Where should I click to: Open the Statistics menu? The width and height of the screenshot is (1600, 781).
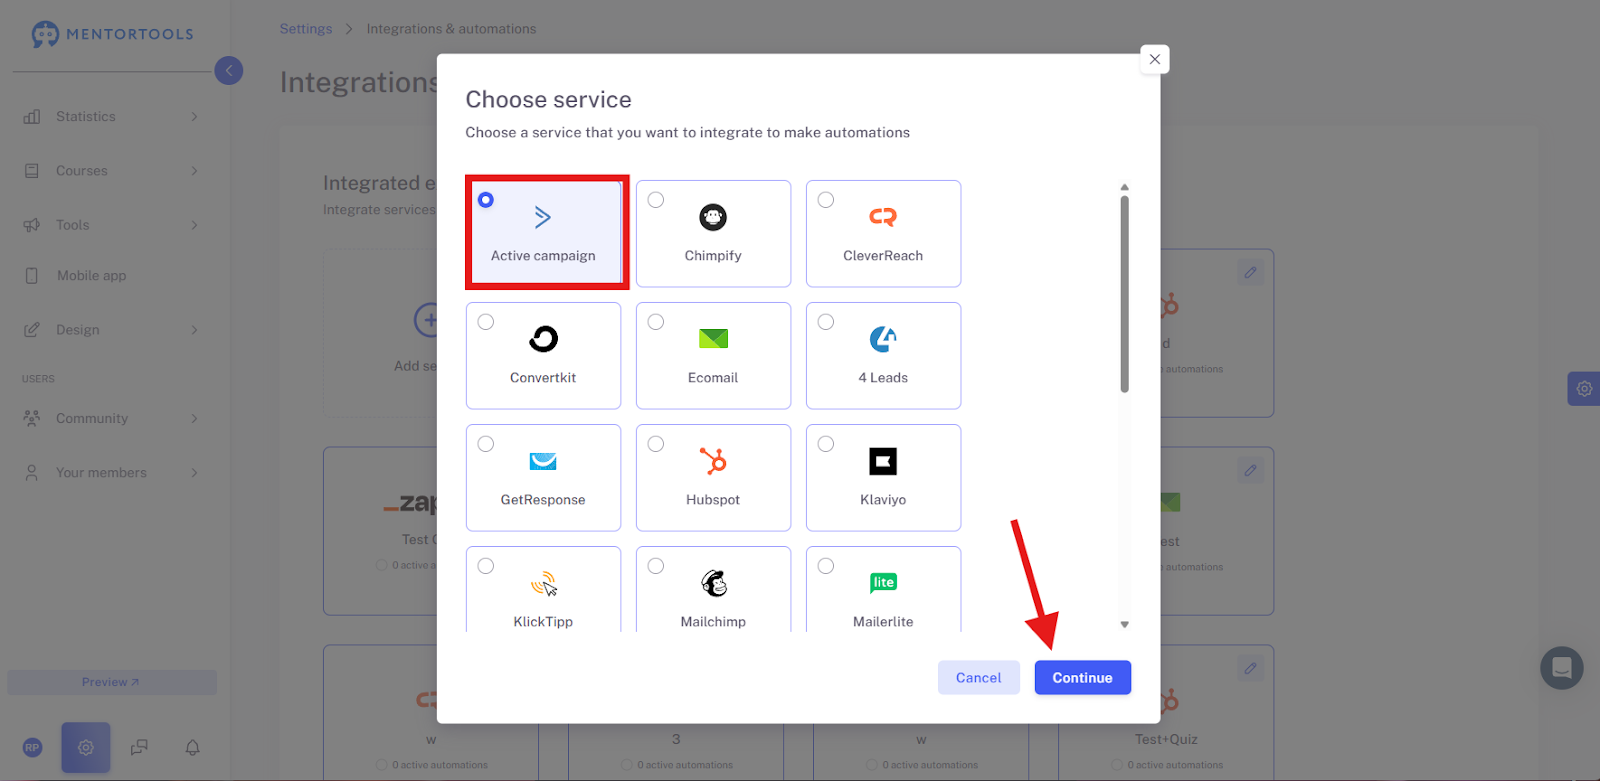pos(110,117)
